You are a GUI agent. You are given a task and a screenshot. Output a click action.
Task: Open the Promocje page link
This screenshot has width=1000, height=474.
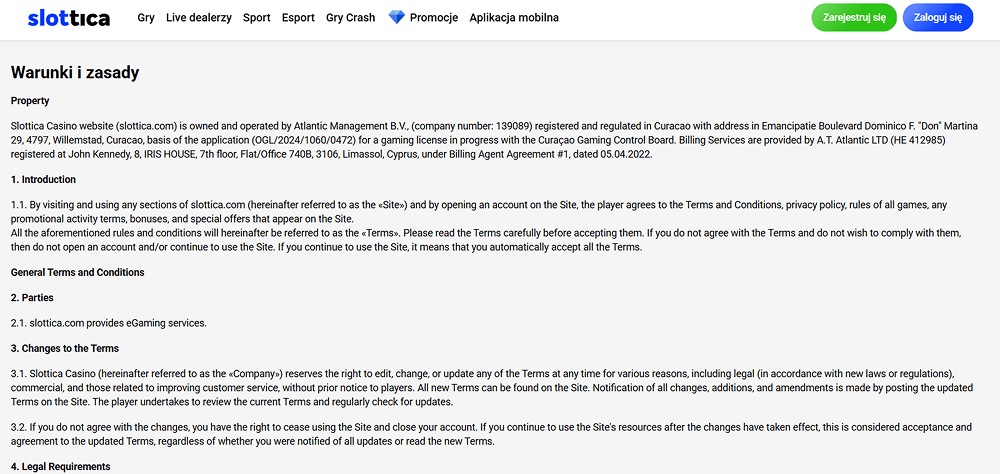point(434,18)
